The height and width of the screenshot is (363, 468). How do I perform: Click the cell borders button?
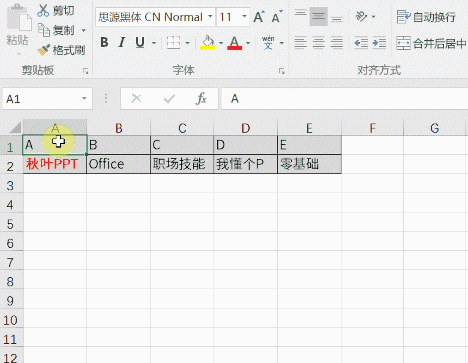tap(173, 43)
